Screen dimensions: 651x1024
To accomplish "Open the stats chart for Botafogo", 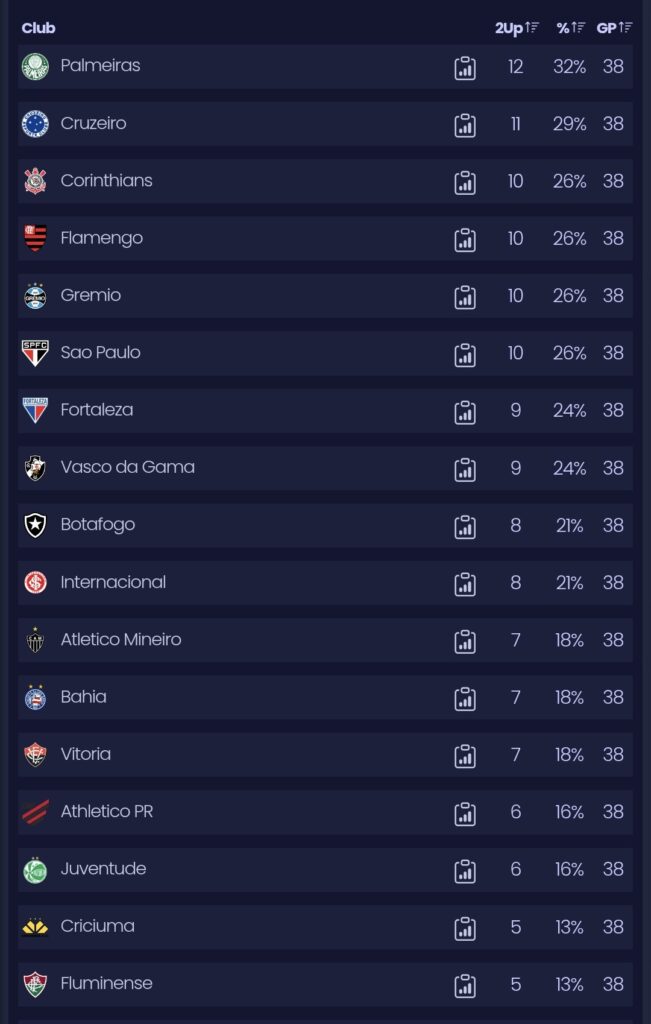I will tap(465, 525).
